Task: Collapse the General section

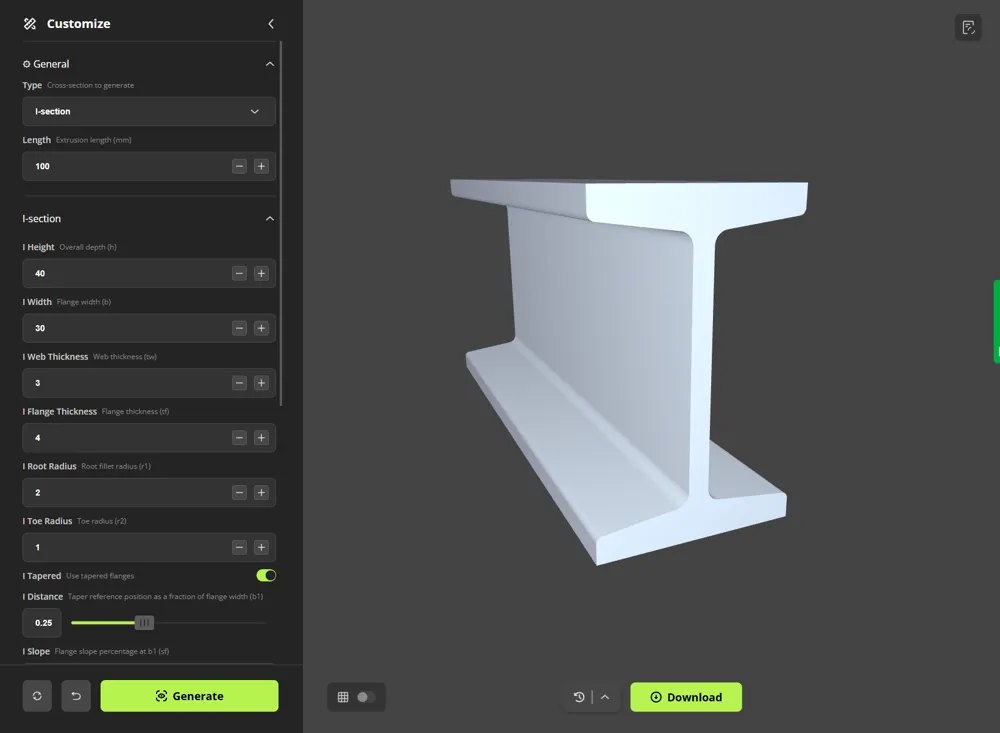Action: 270,63
